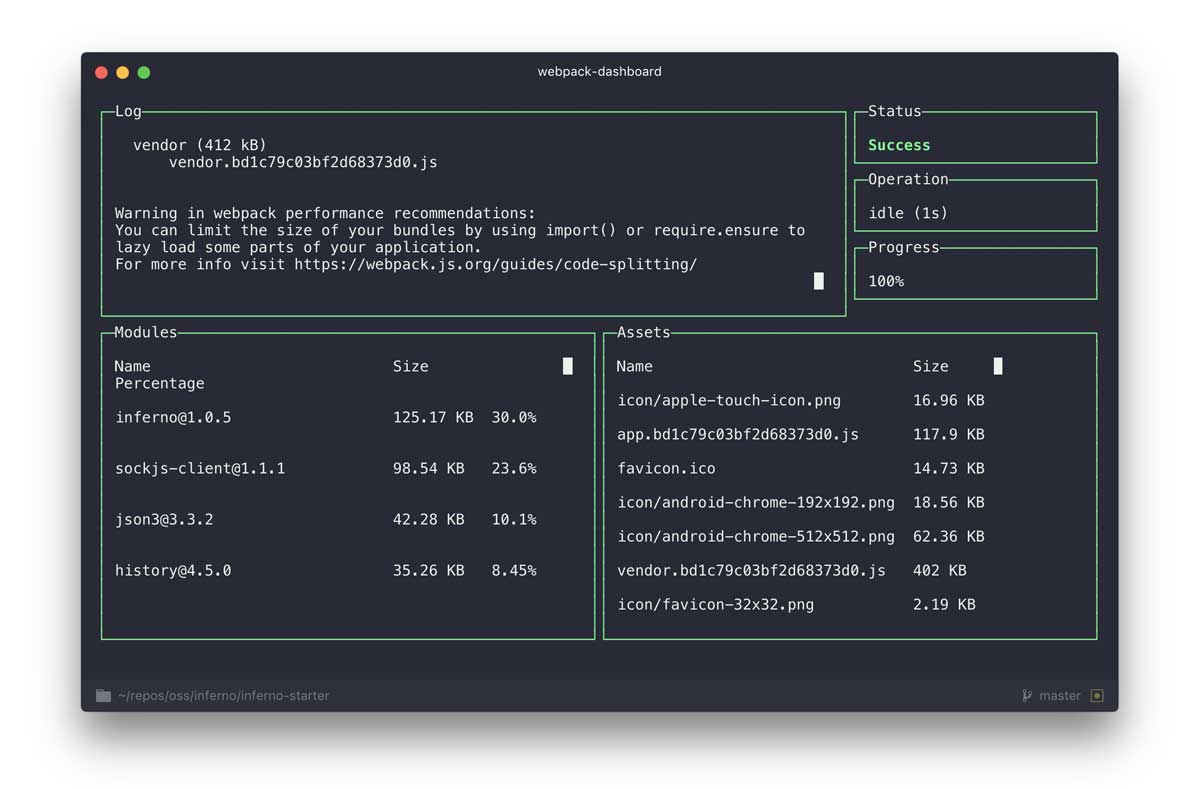Click the 117.9 KB asset size
Screen dimensions: 1200x789
[949, 434]
